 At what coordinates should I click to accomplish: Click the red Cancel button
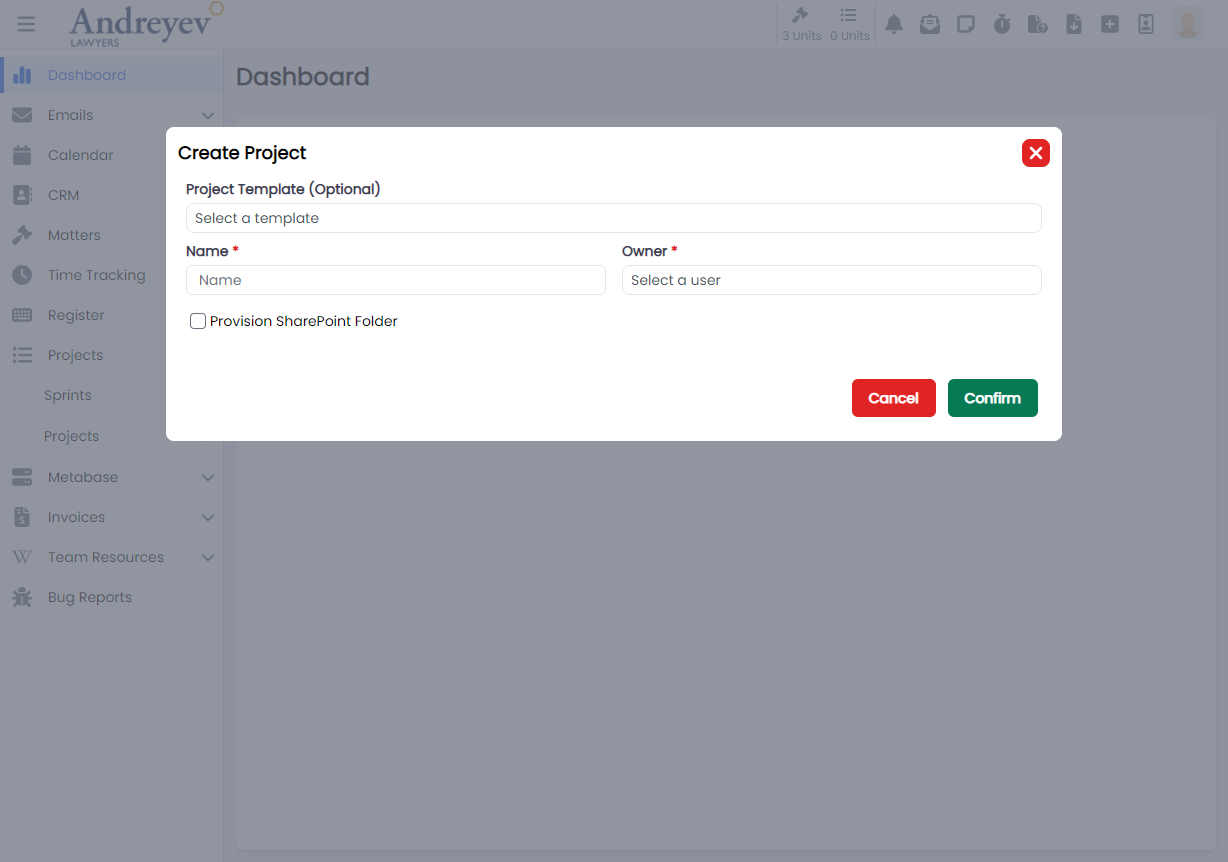point(893,398)
